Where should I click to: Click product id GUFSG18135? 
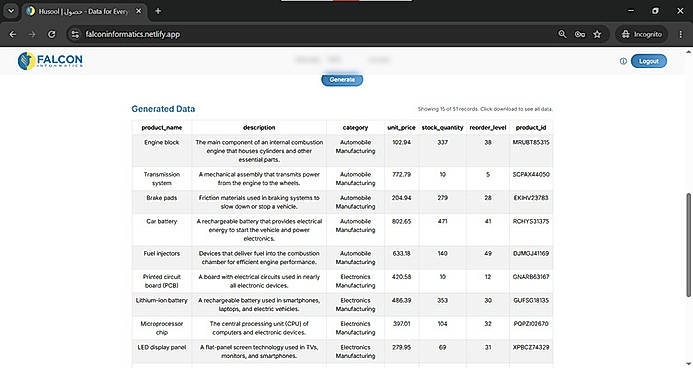(x=531, y=300)
